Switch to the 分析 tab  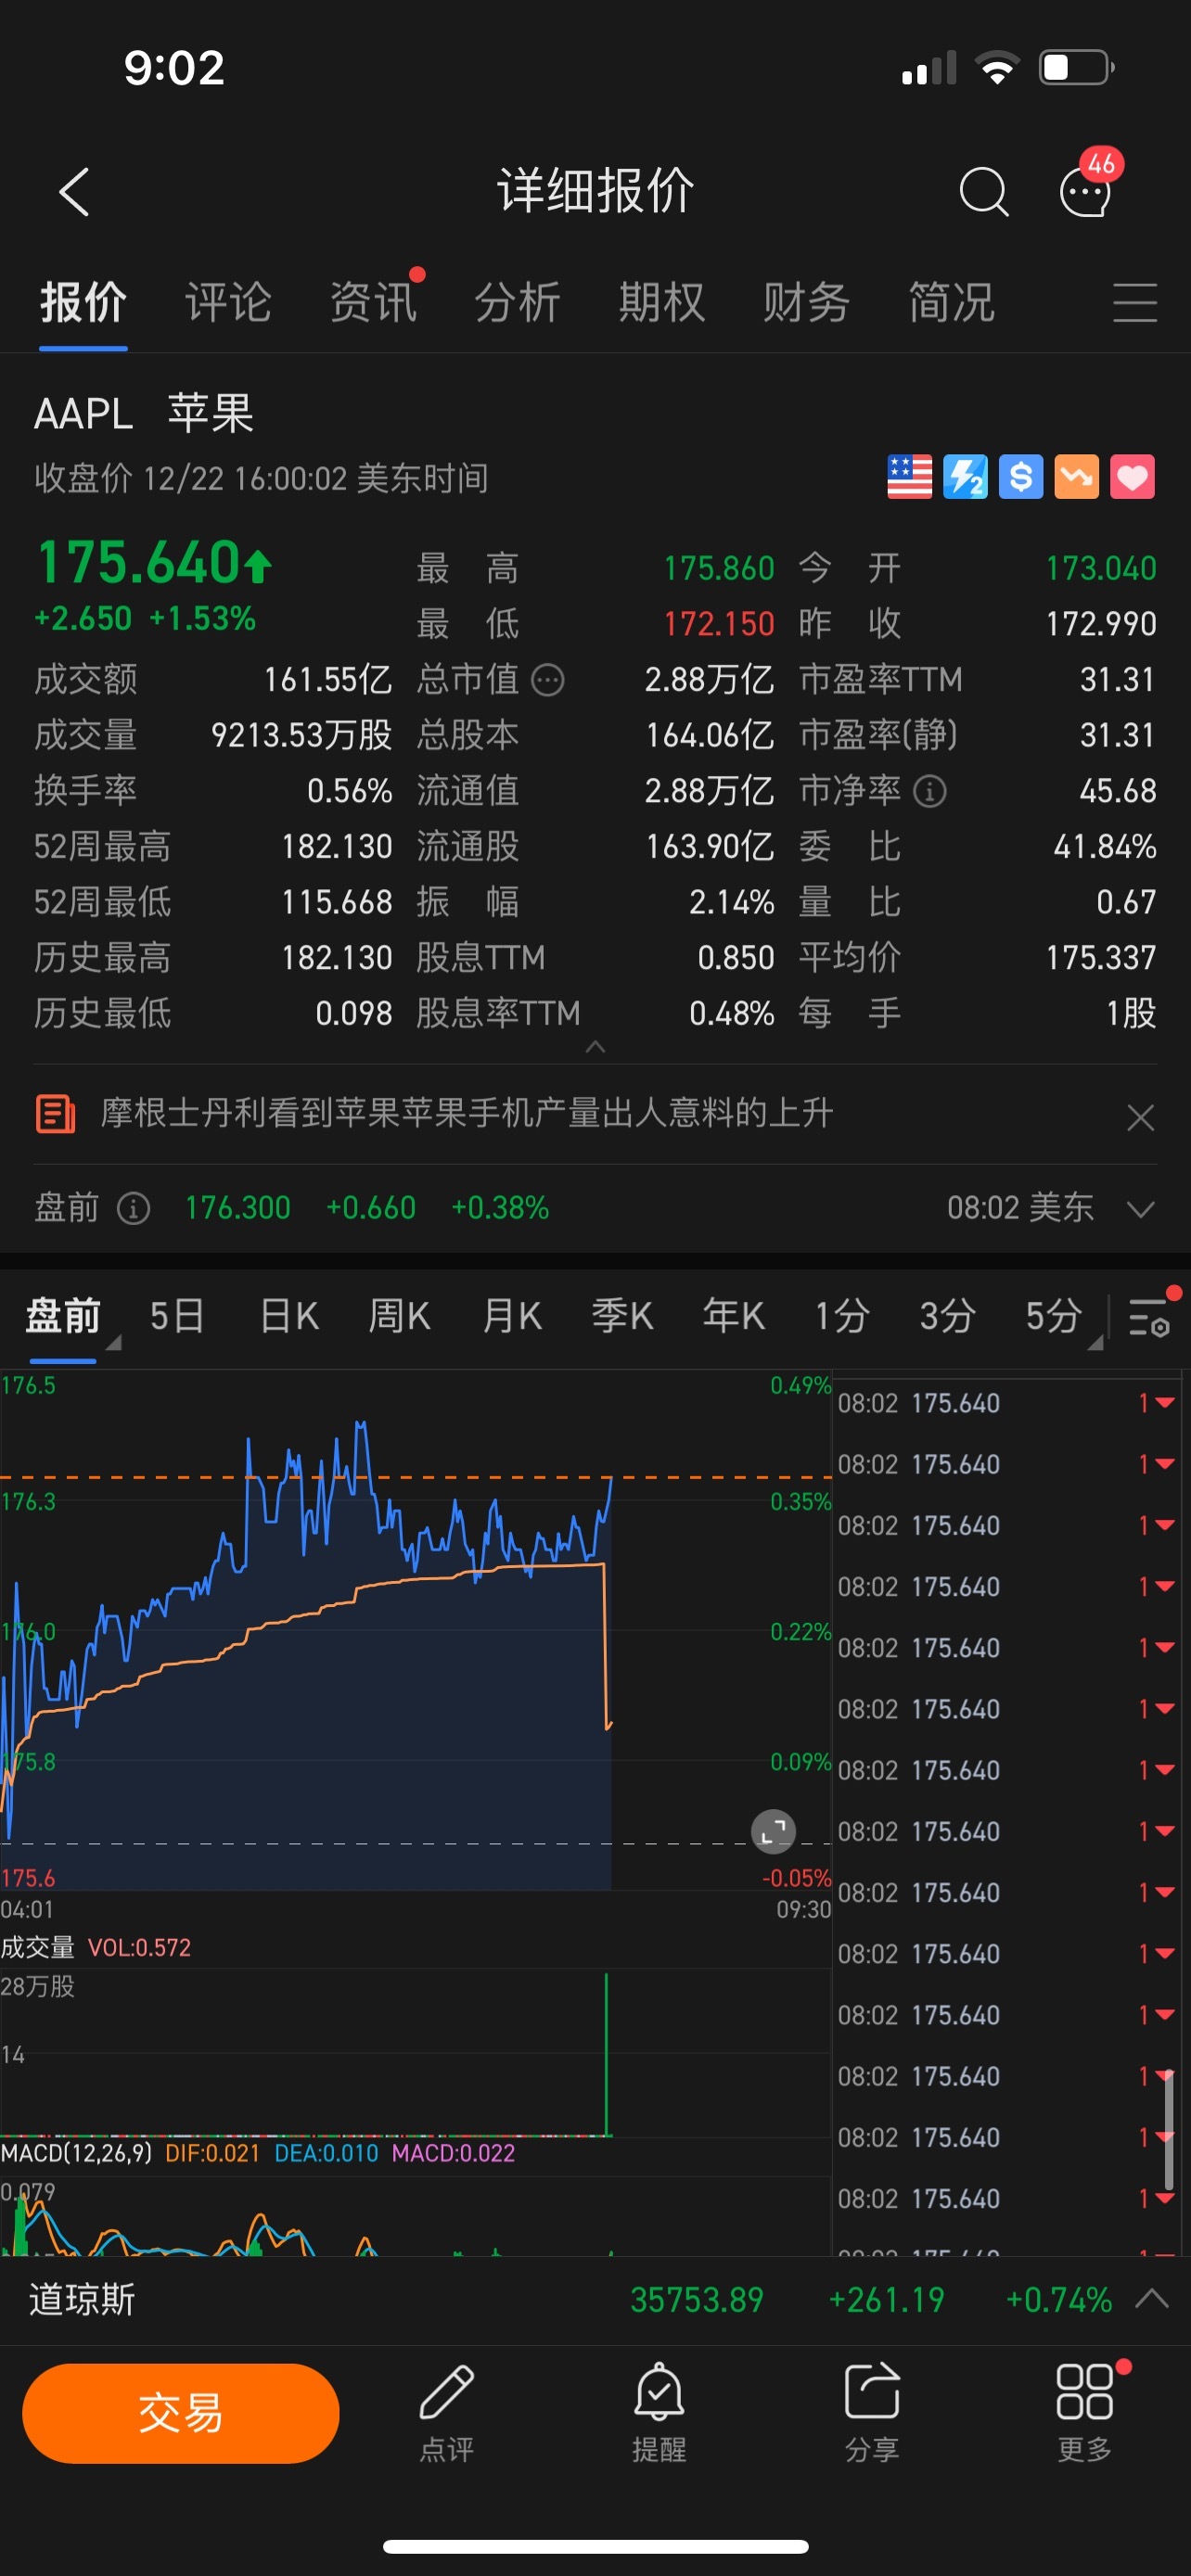(517, 302)
